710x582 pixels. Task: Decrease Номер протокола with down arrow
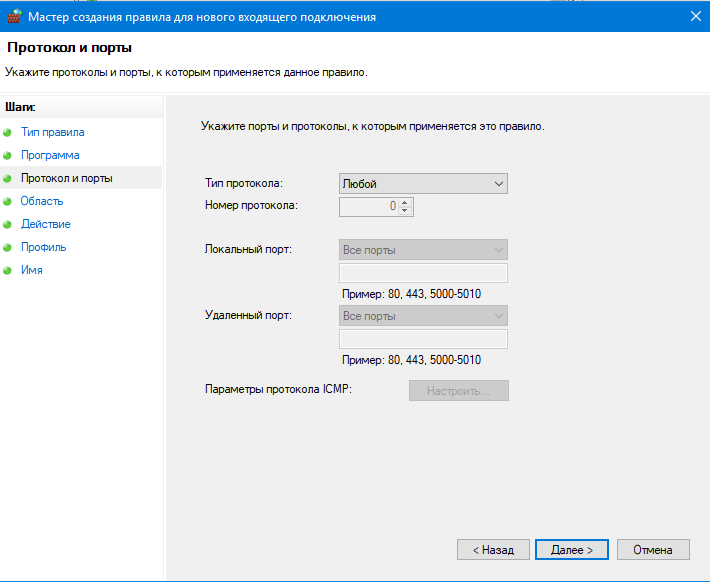pos(405,211)
